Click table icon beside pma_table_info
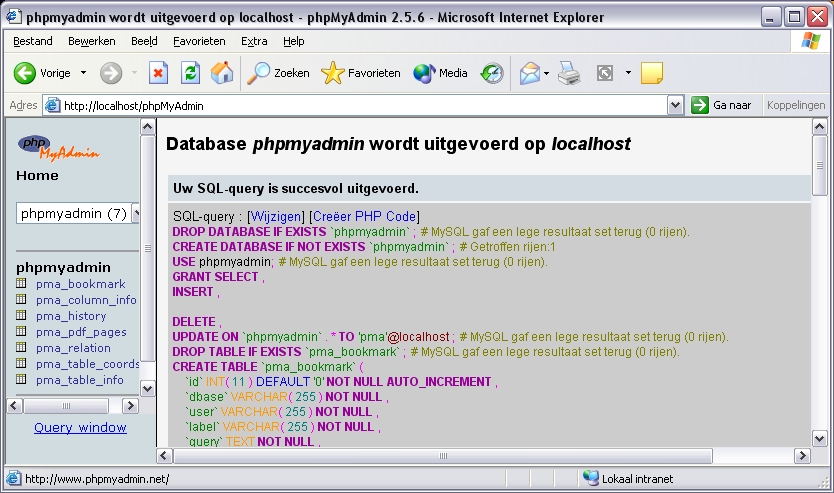The height and width of the screenshot is (493, 834). coord(21,379)
